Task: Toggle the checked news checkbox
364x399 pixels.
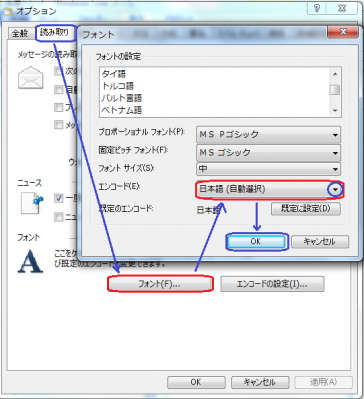Action: pyautogui.click(x=58, y=199)
